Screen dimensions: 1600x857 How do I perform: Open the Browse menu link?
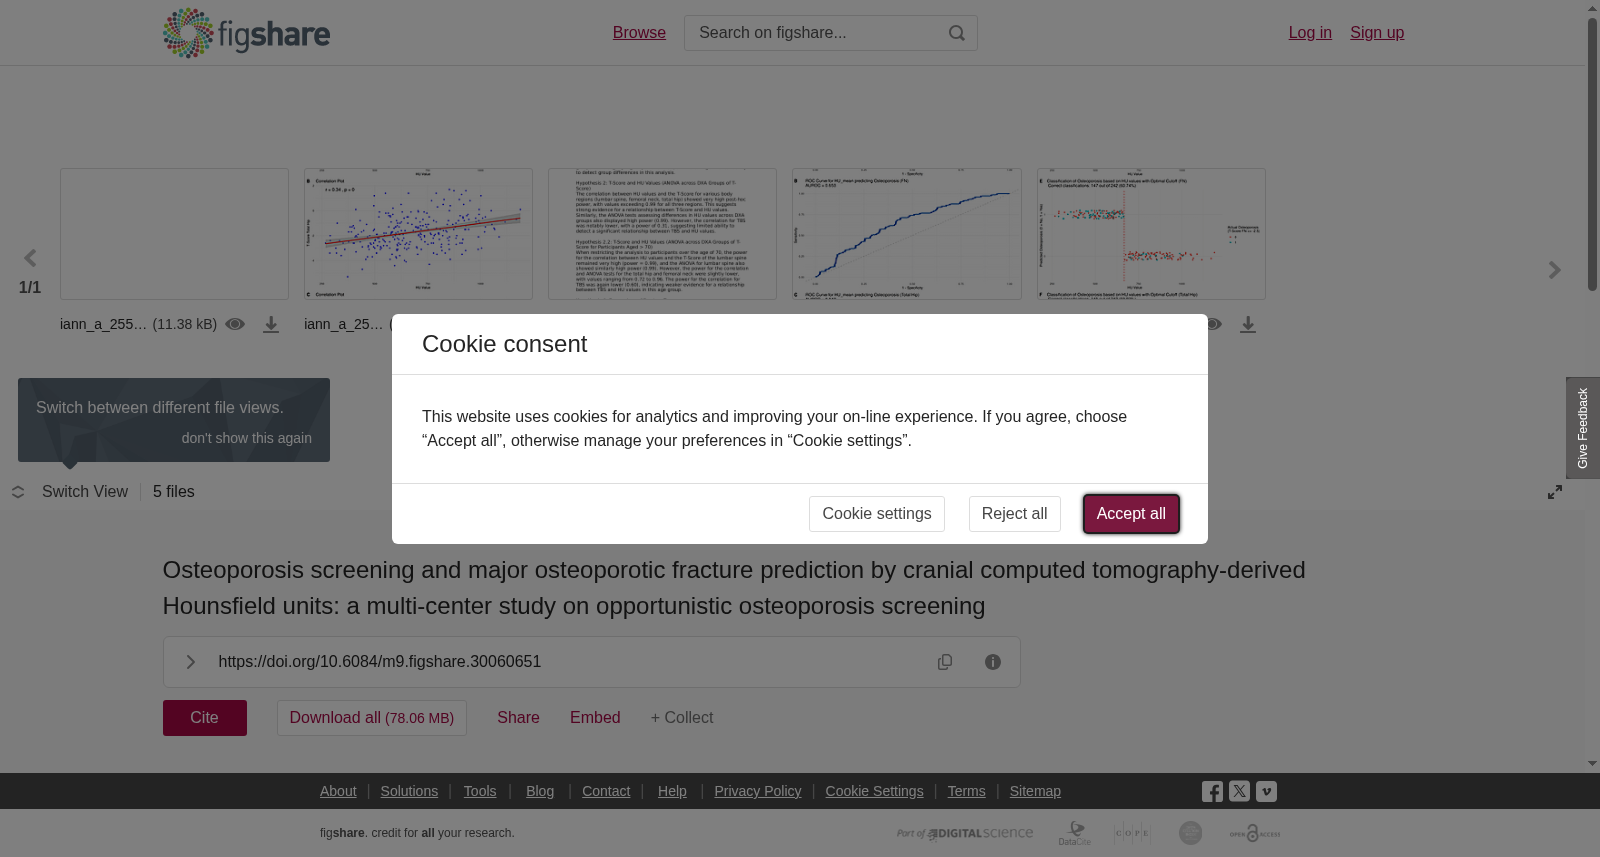click(x=639, y=33)
